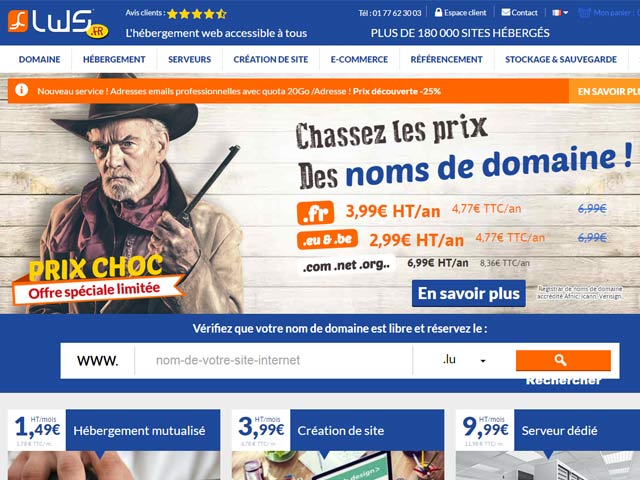Open the Hébergement mutualisé offer card
The image size is (640, 480).
[114, 444]
